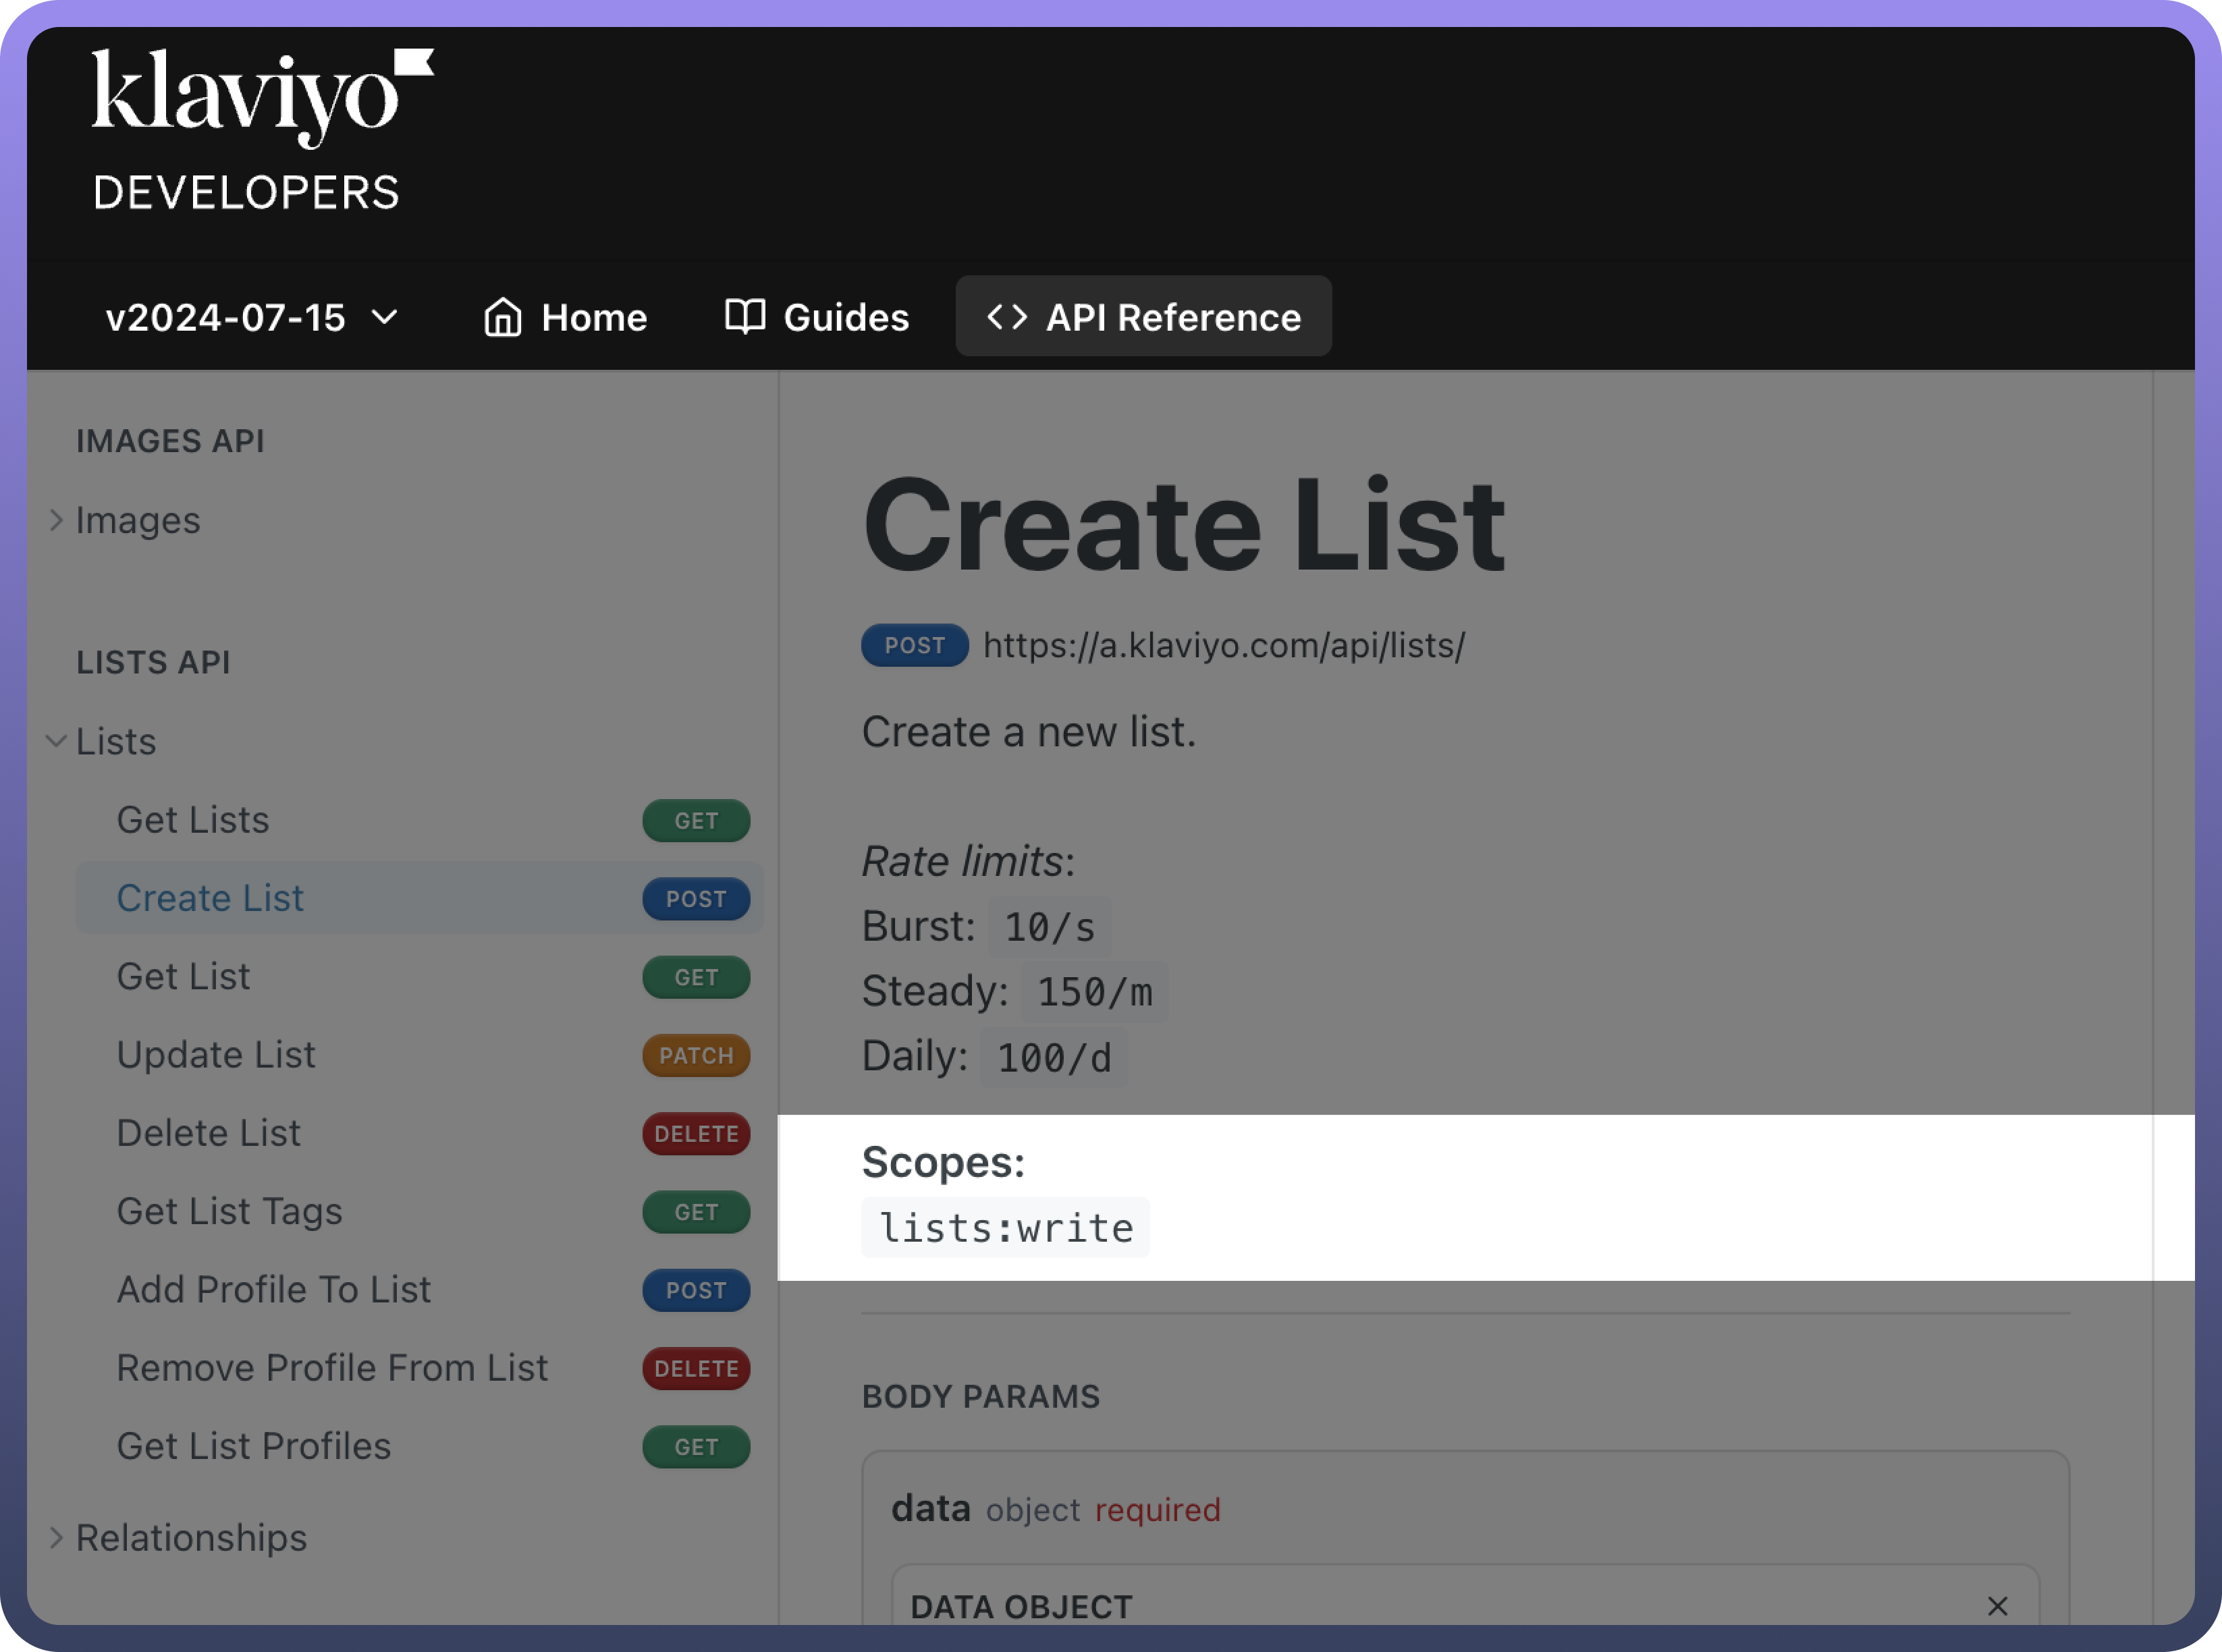Screen dimensions: 2222x1652
Task: Click the PATCH badge beside Update List
Action: (696, 1056)
